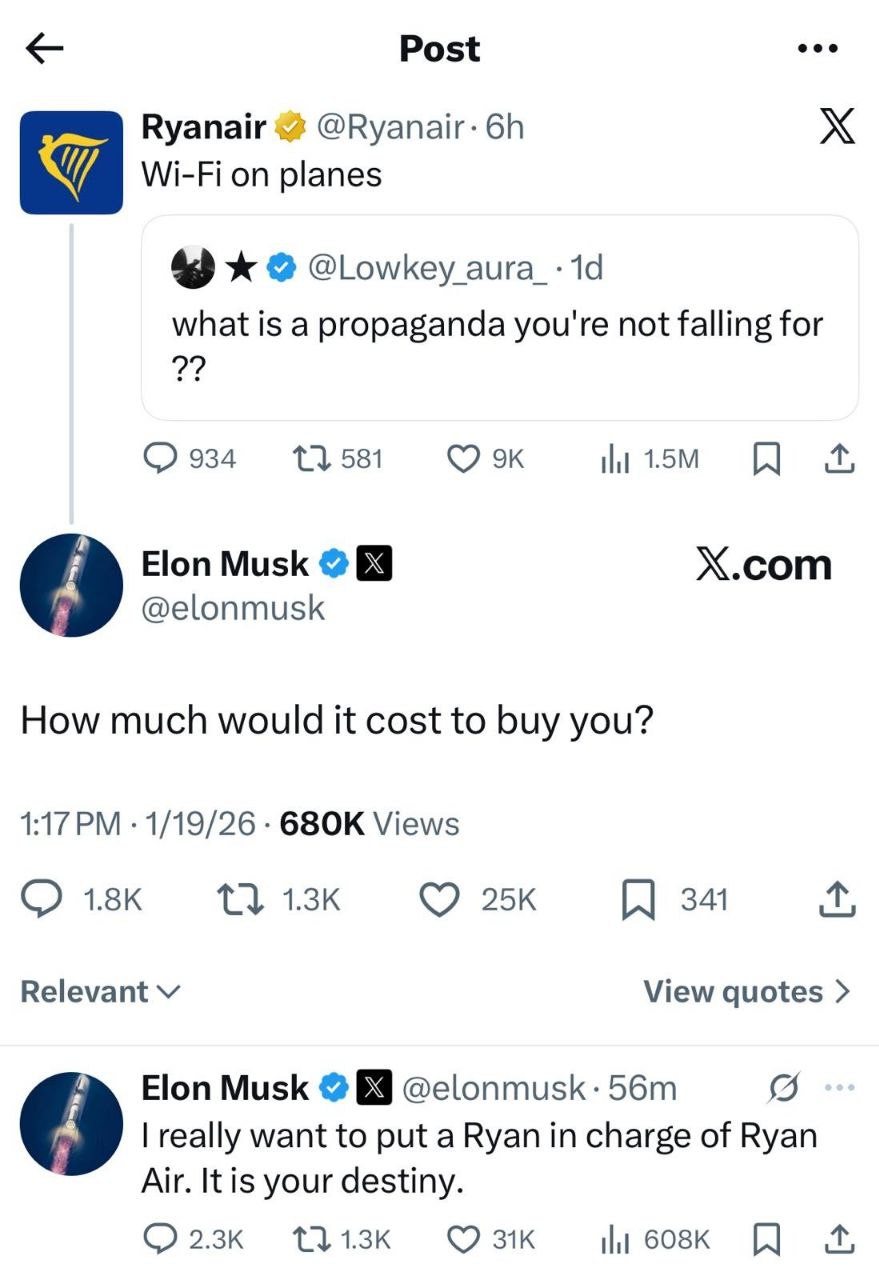View analytics on Elon's Ryan Air reply
The image size is (879, 1280).
[611, 1240]
